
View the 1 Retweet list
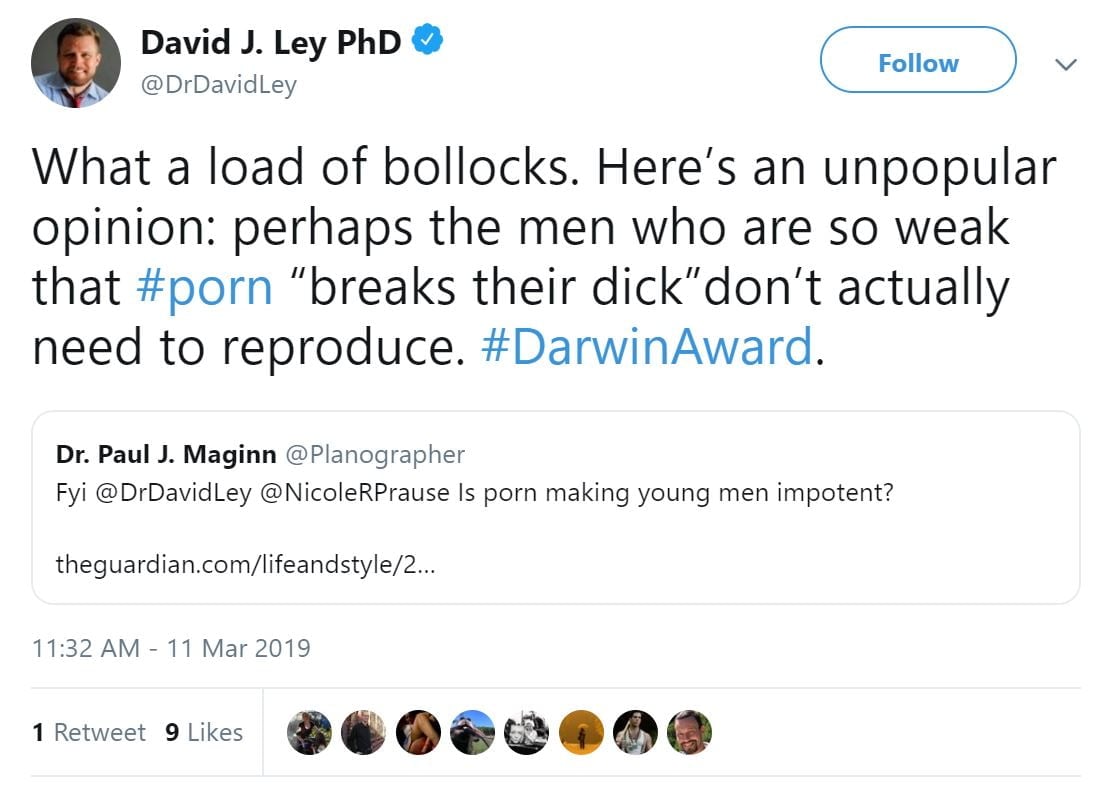(x=89, y=732)
